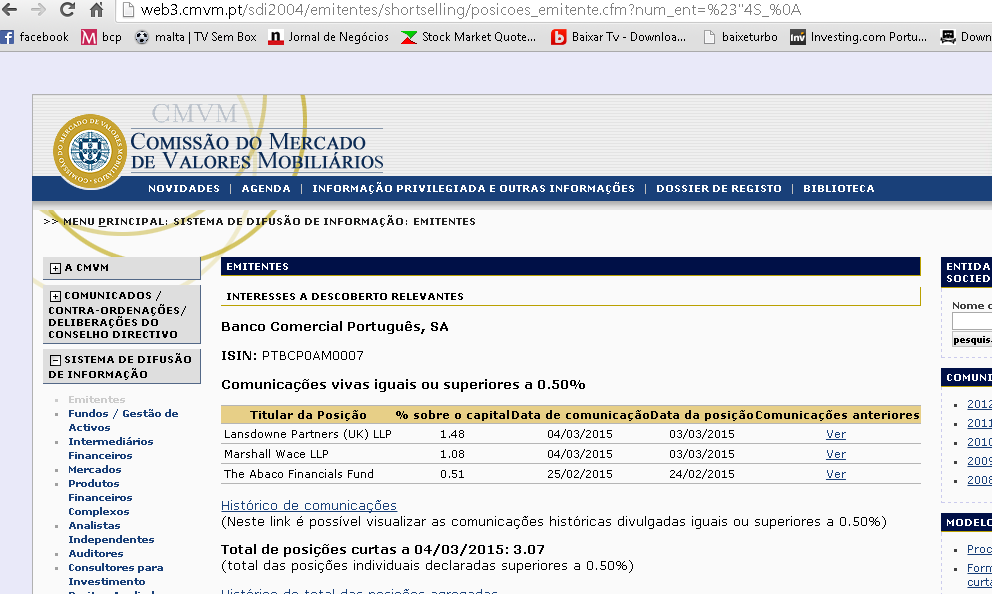The width and height of the screenshot is (992, 594).
Task: Open the Auditores sidebar link
Action: point(96,554)
